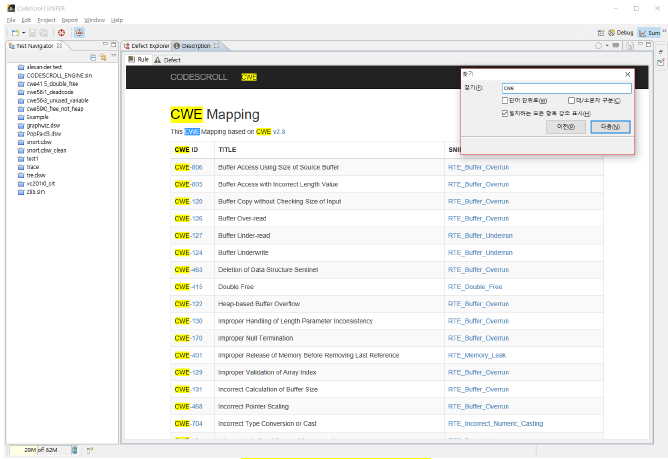This screenshot has width=668, height=459.
Task: Click the status bar icon right of the trash
Action: tap(90, 450)
